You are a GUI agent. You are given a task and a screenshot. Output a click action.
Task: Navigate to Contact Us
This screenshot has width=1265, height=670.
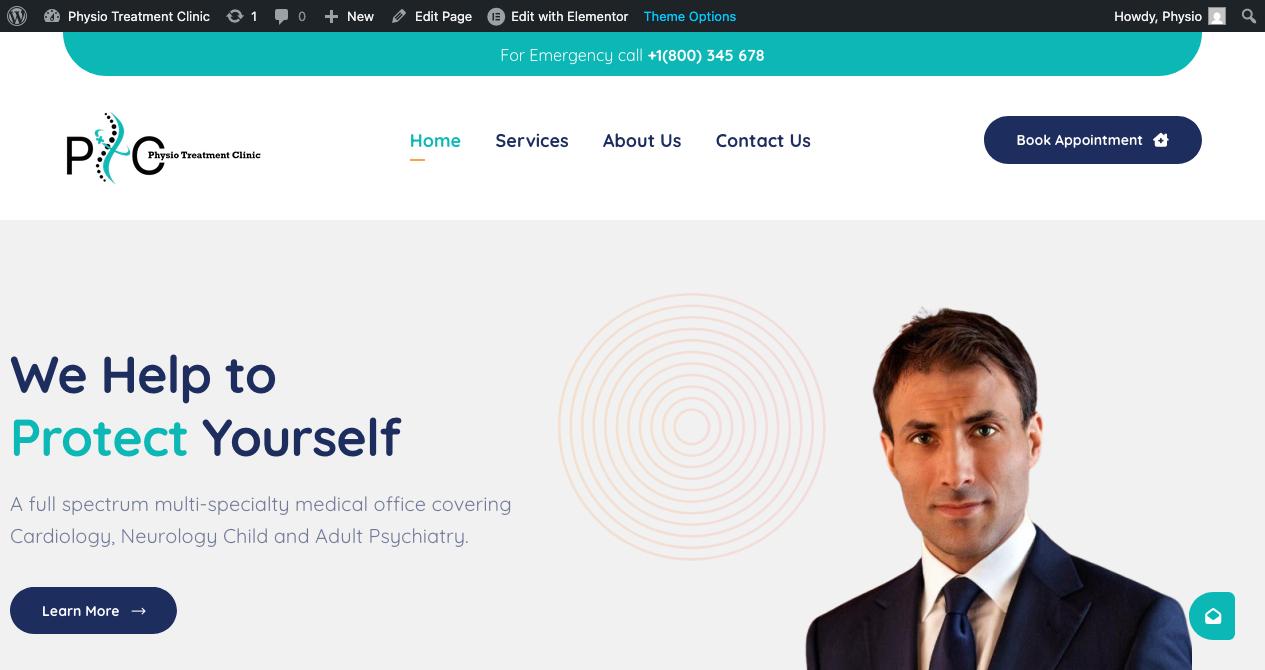point(763,141)
